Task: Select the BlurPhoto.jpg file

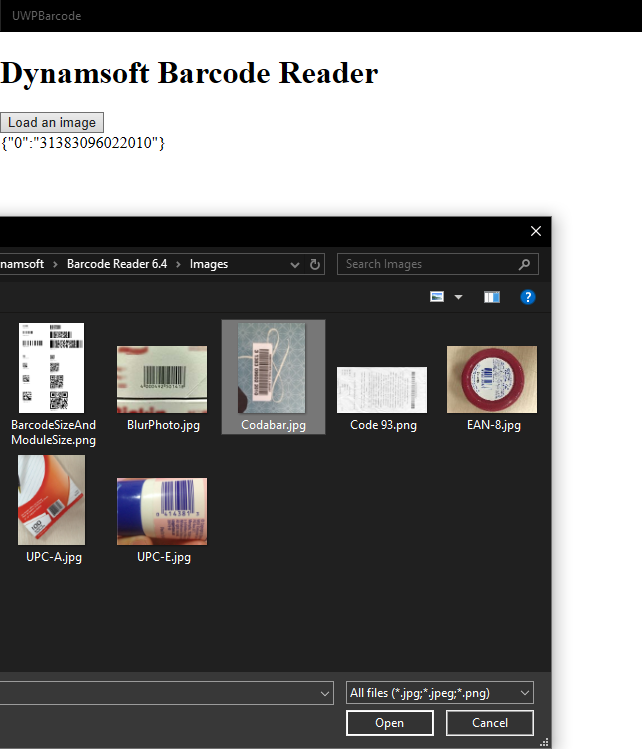Action: pyautogui.click(x=162, y=379)
